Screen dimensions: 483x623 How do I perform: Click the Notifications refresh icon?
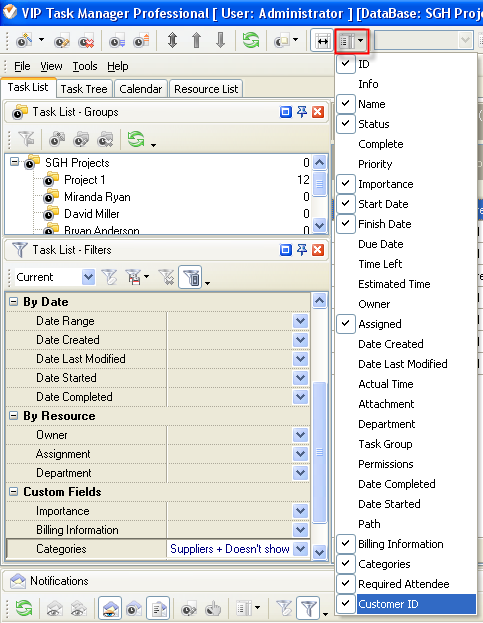(x=24, y=608)
